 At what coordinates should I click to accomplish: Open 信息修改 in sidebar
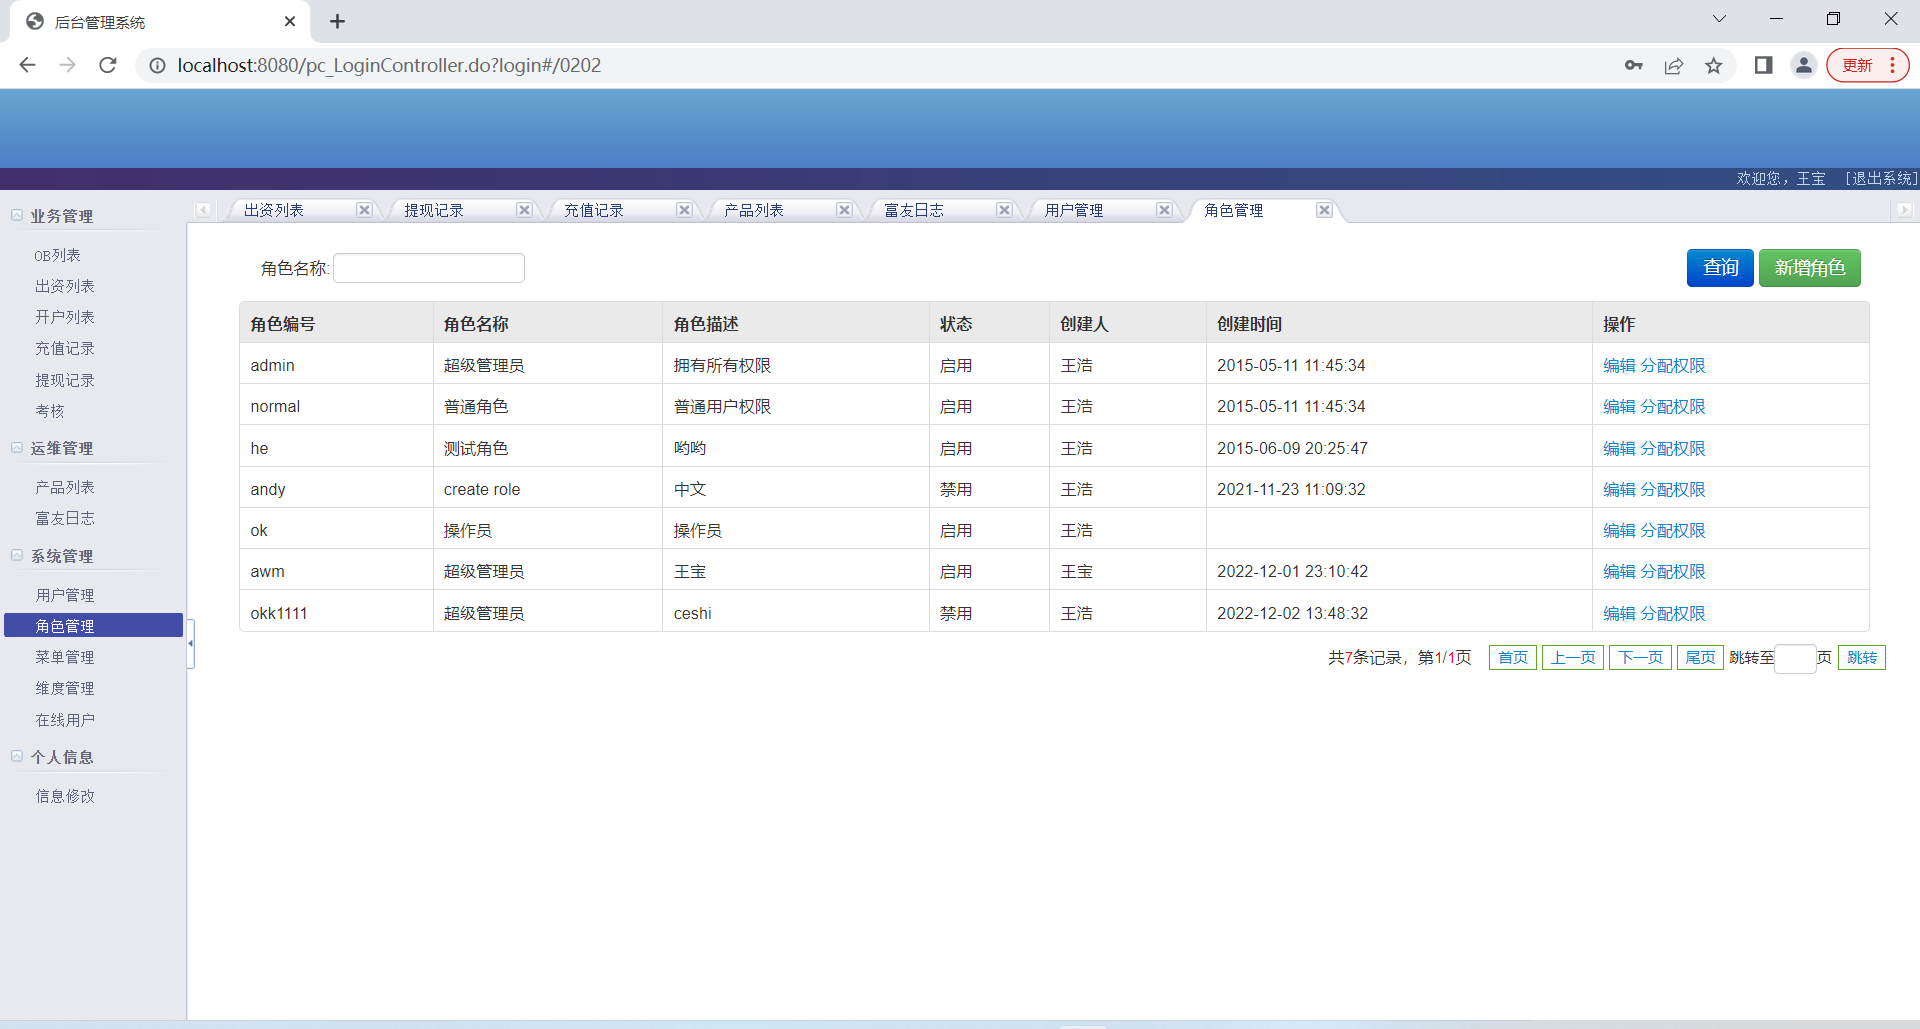click(x=65, y=796)
